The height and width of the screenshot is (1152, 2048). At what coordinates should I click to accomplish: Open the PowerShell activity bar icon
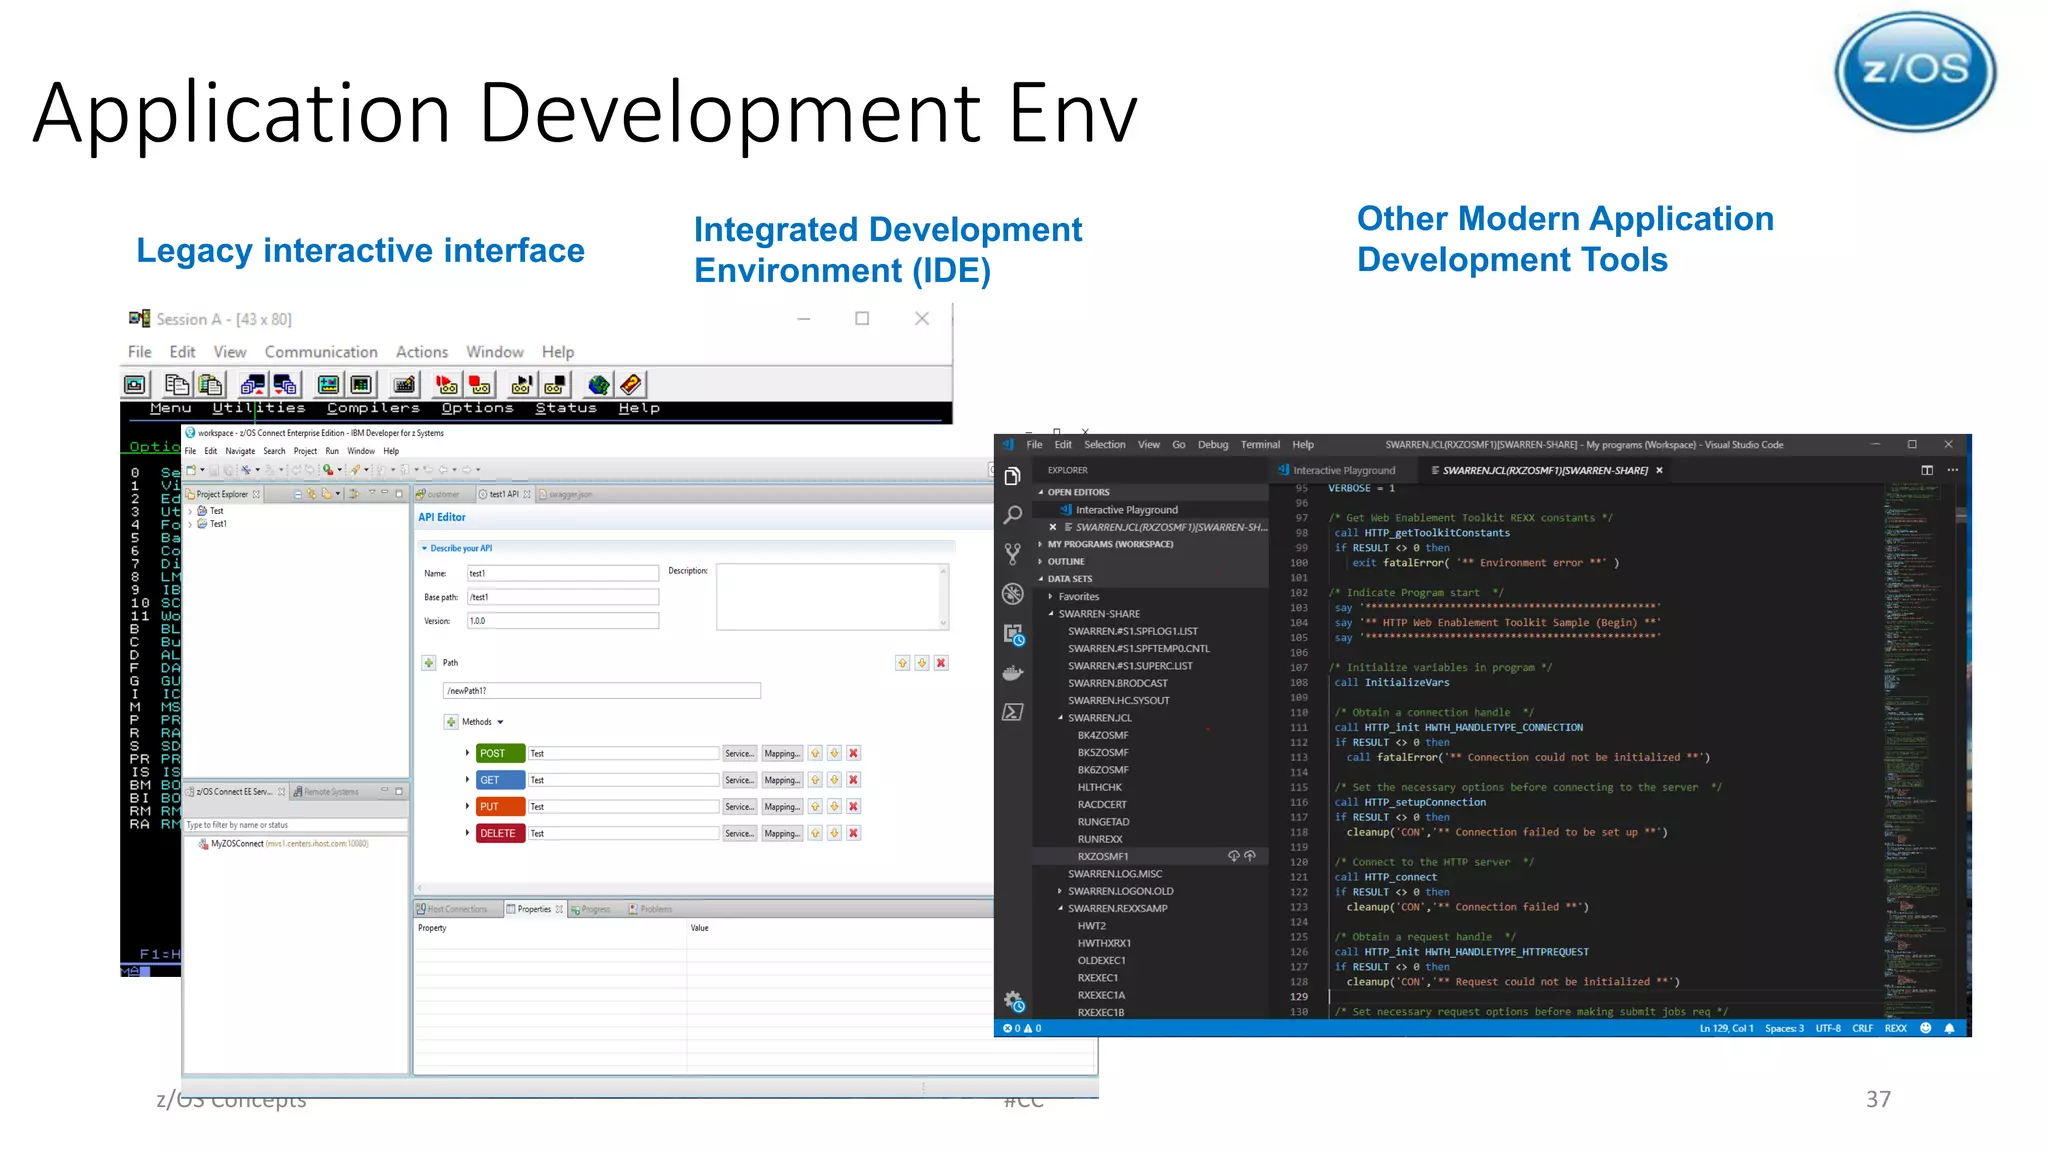pyautogui.click(x=1012, y=712)
